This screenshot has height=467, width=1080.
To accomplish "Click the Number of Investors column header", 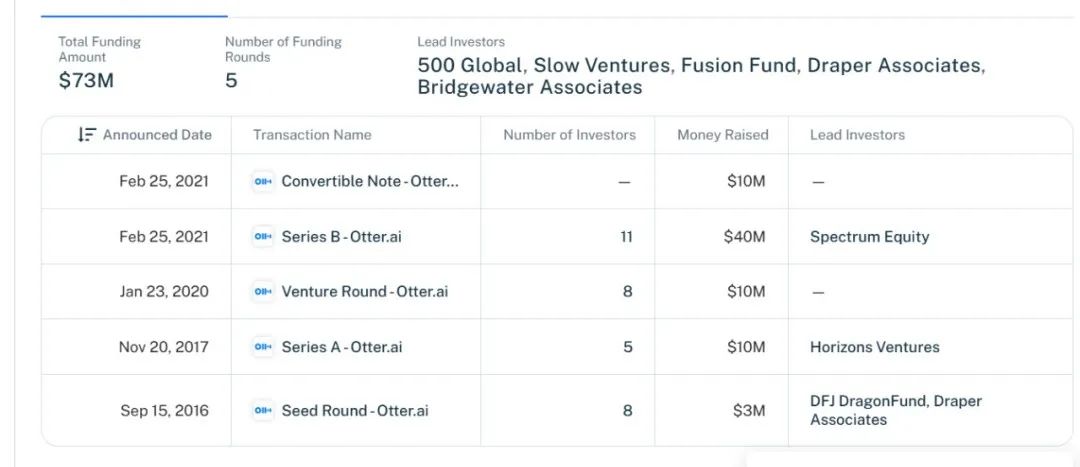I will click(x=569, y=135).
